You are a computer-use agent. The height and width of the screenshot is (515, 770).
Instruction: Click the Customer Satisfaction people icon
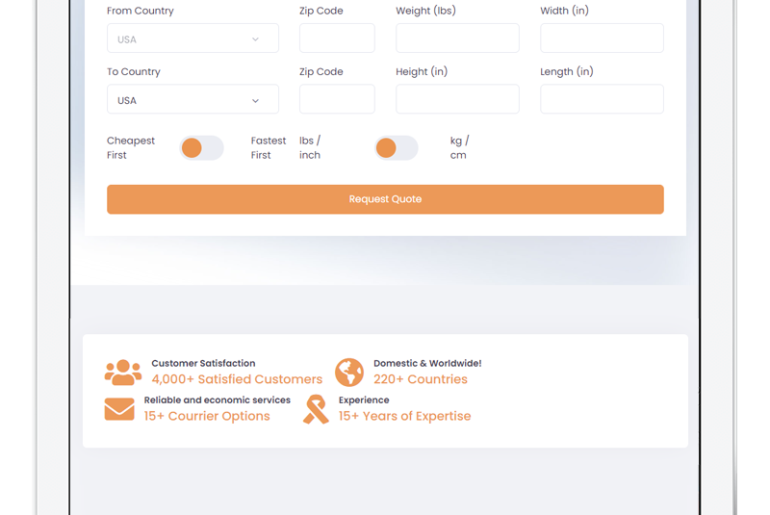coord(123,372)
